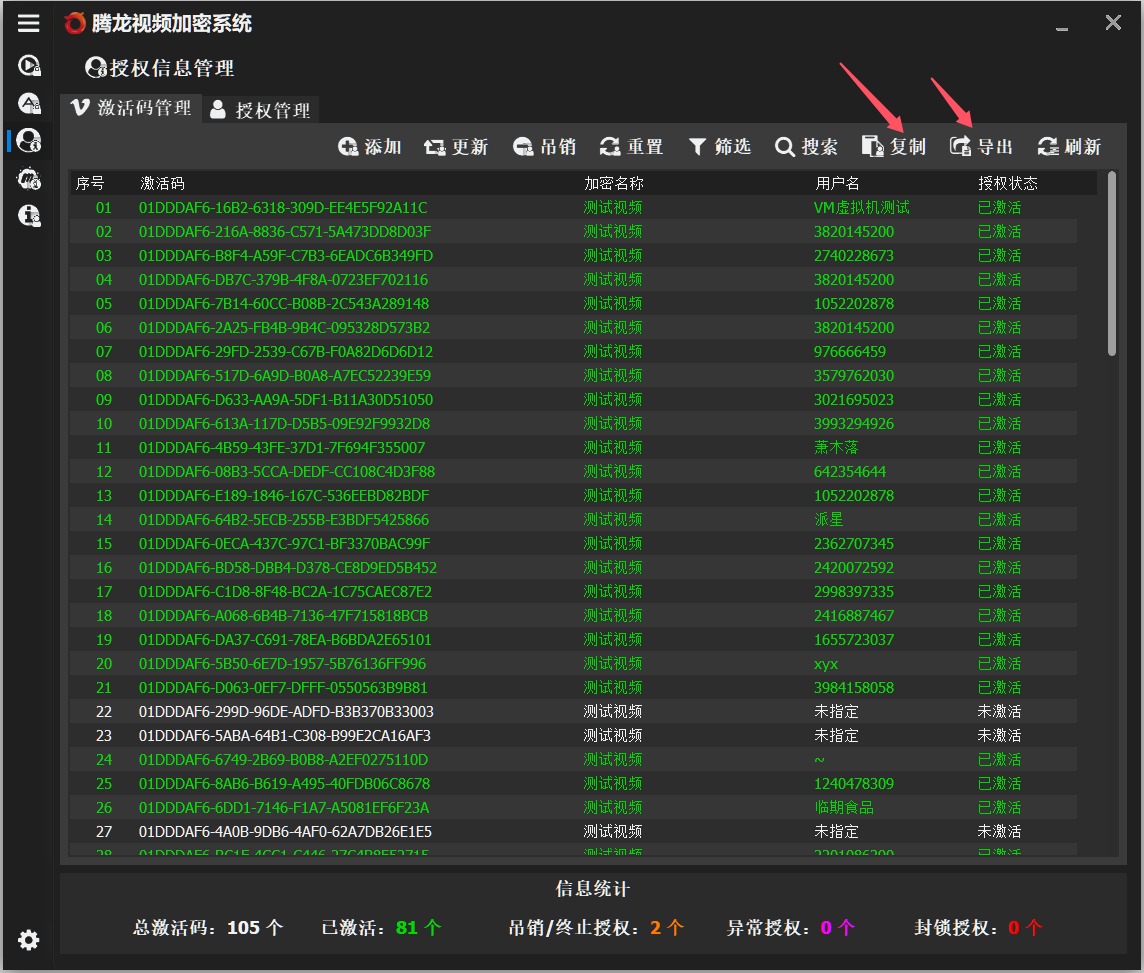Click username 3984158058

pyautogui.click(x=854, y=688)
